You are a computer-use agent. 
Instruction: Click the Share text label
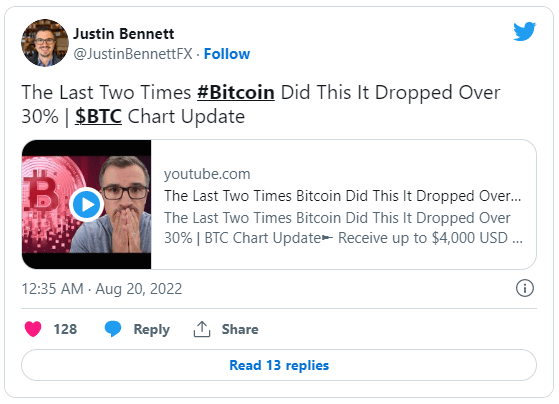click(x=240, y=329)
